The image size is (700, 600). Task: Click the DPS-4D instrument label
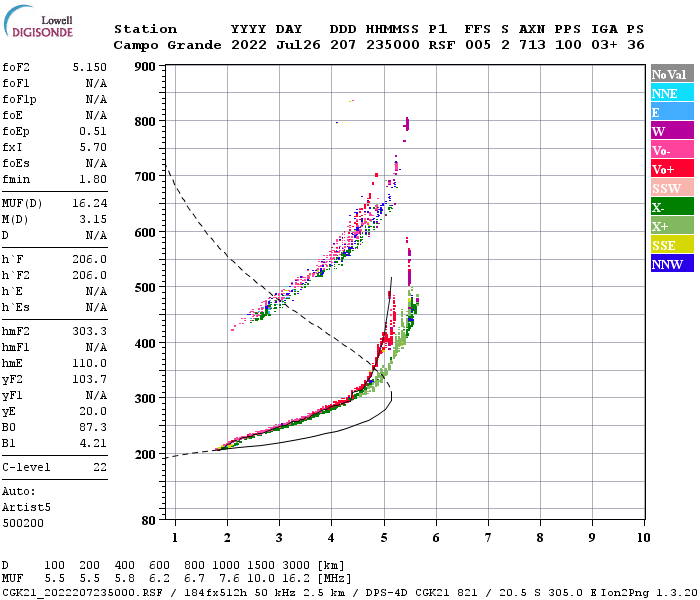click(387, 593)
